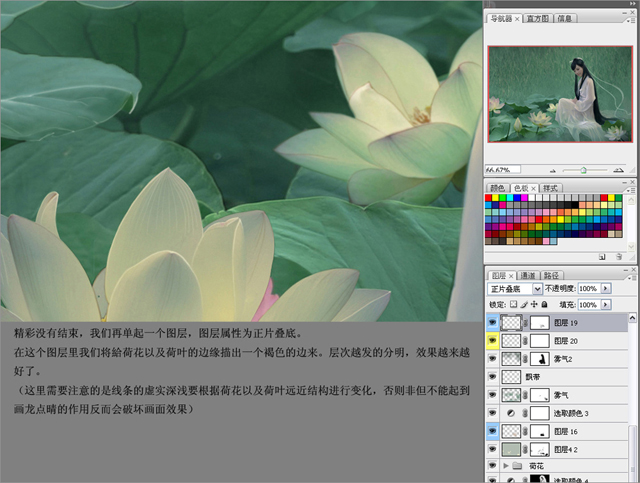The height and width of the screenshot is (483, 640).
Task: Click the layer mask thumbnail of 雾气2
Action: point(539,359)
